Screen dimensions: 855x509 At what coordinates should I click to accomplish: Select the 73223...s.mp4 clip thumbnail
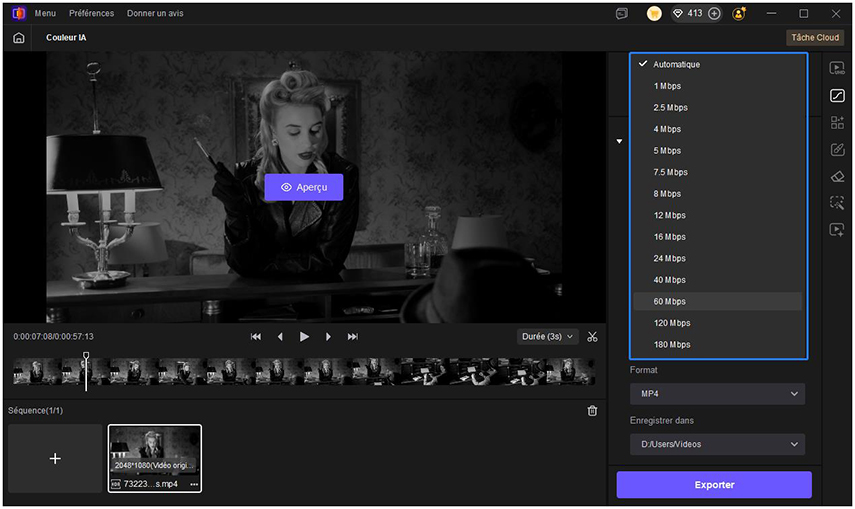click(155, 458)
